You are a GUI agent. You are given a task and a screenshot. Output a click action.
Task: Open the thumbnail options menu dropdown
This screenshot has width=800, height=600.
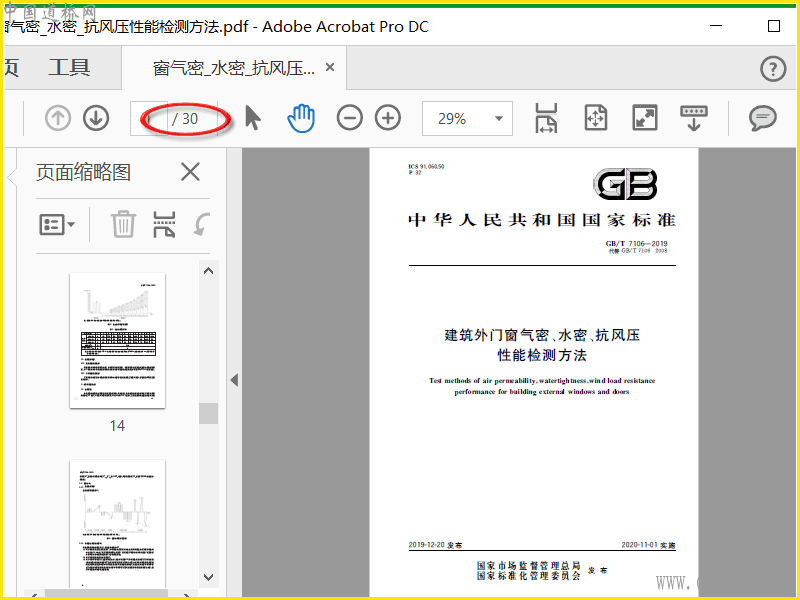(57, 224)
